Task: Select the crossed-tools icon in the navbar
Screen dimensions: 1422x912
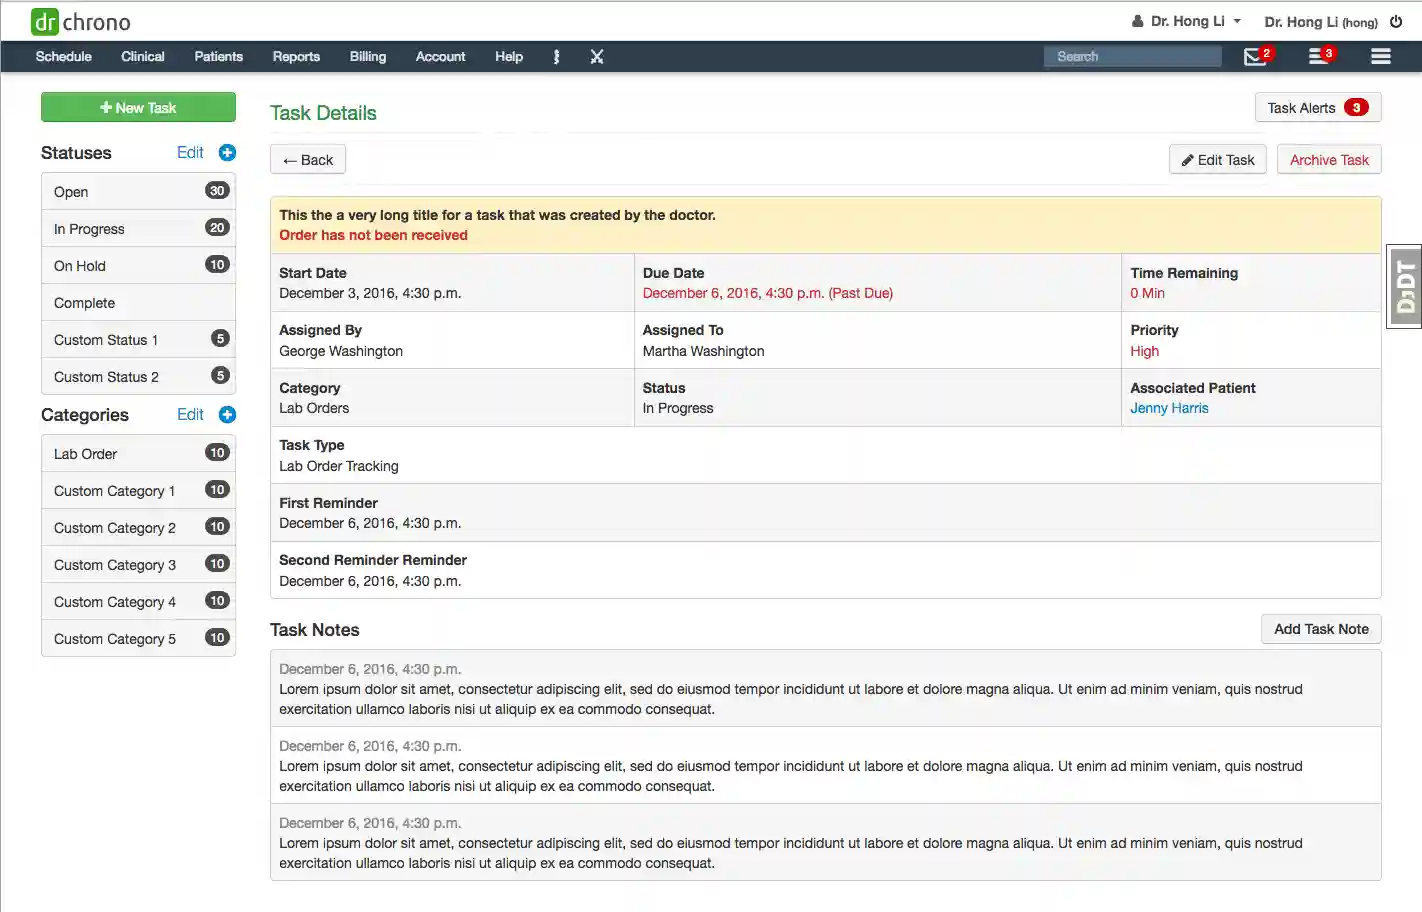Action: click(x=597, y=56)
